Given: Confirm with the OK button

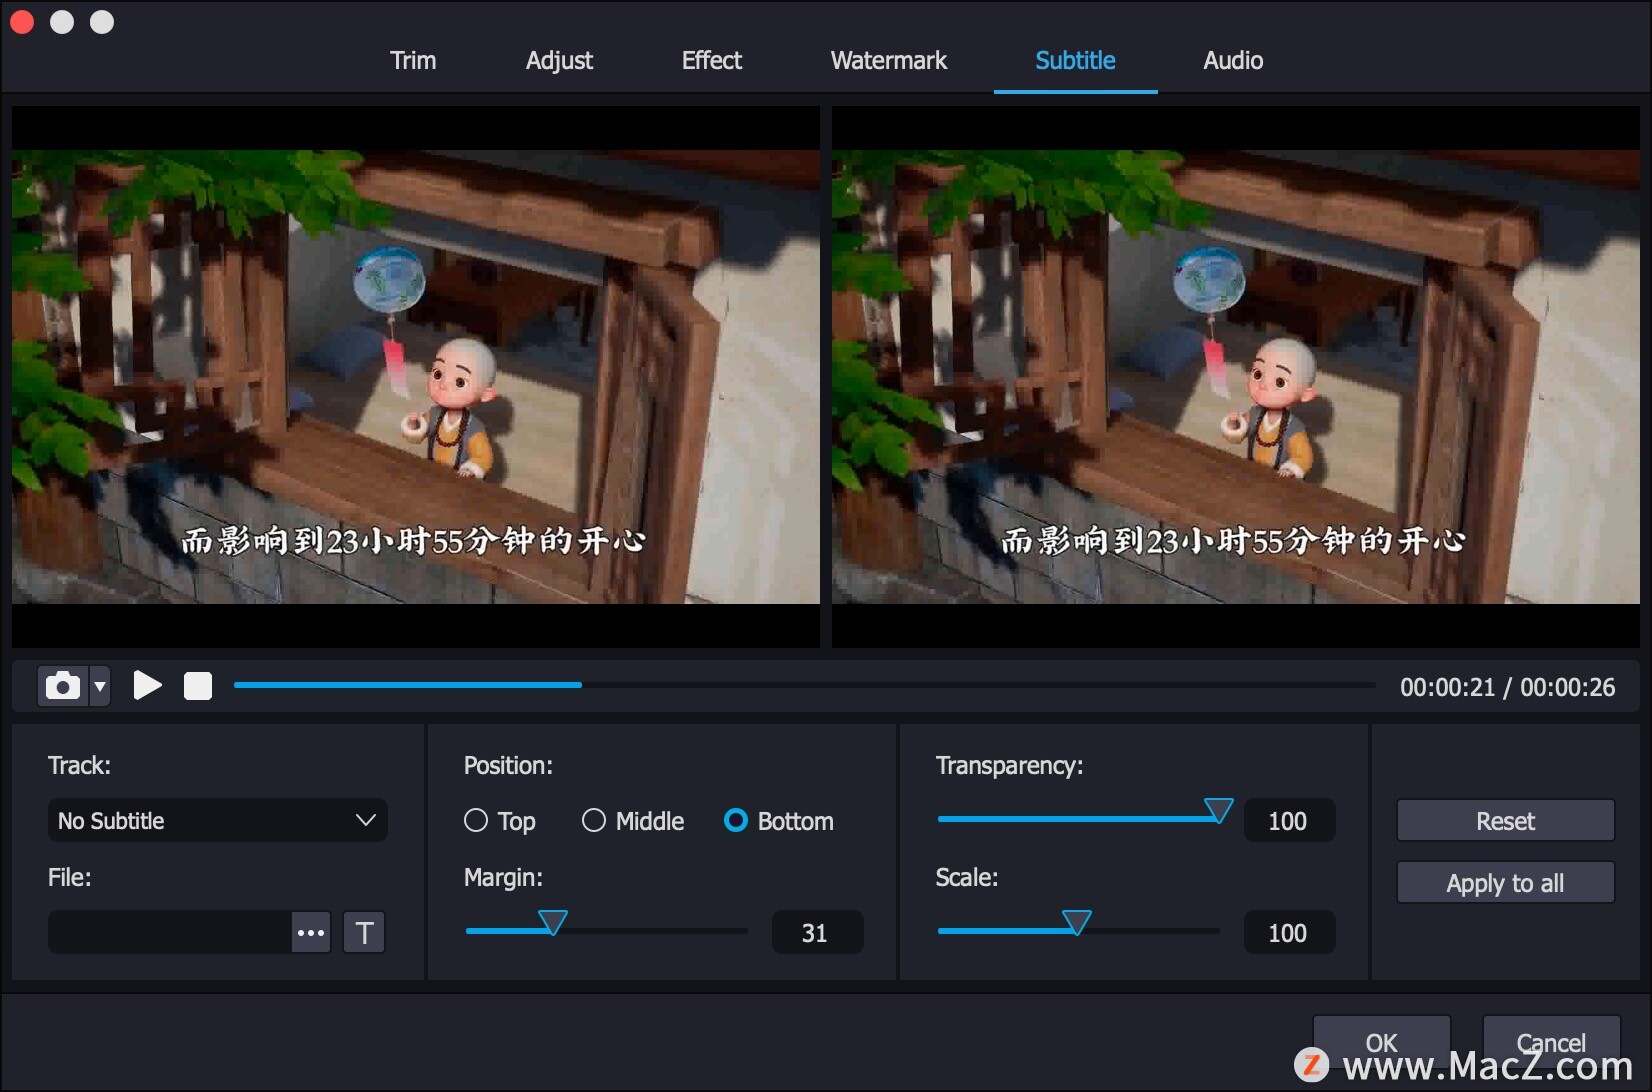Looking at the screenshot, I should tap(1382, 1042).
